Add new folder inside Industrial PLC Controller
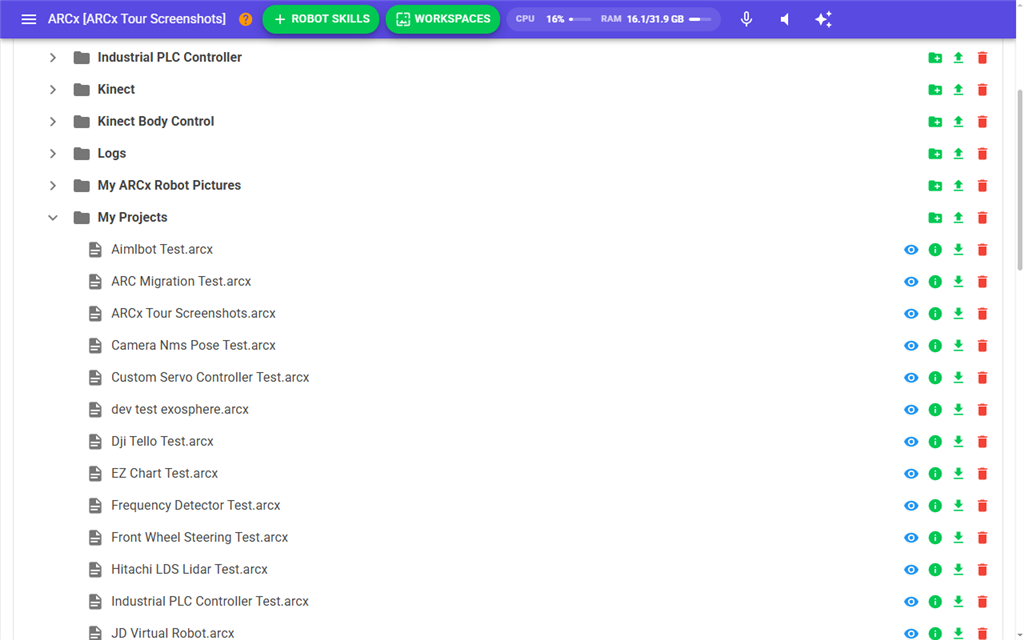Image resolution: width=1024 pixels, height=640 pixels. tap(935, 57)
